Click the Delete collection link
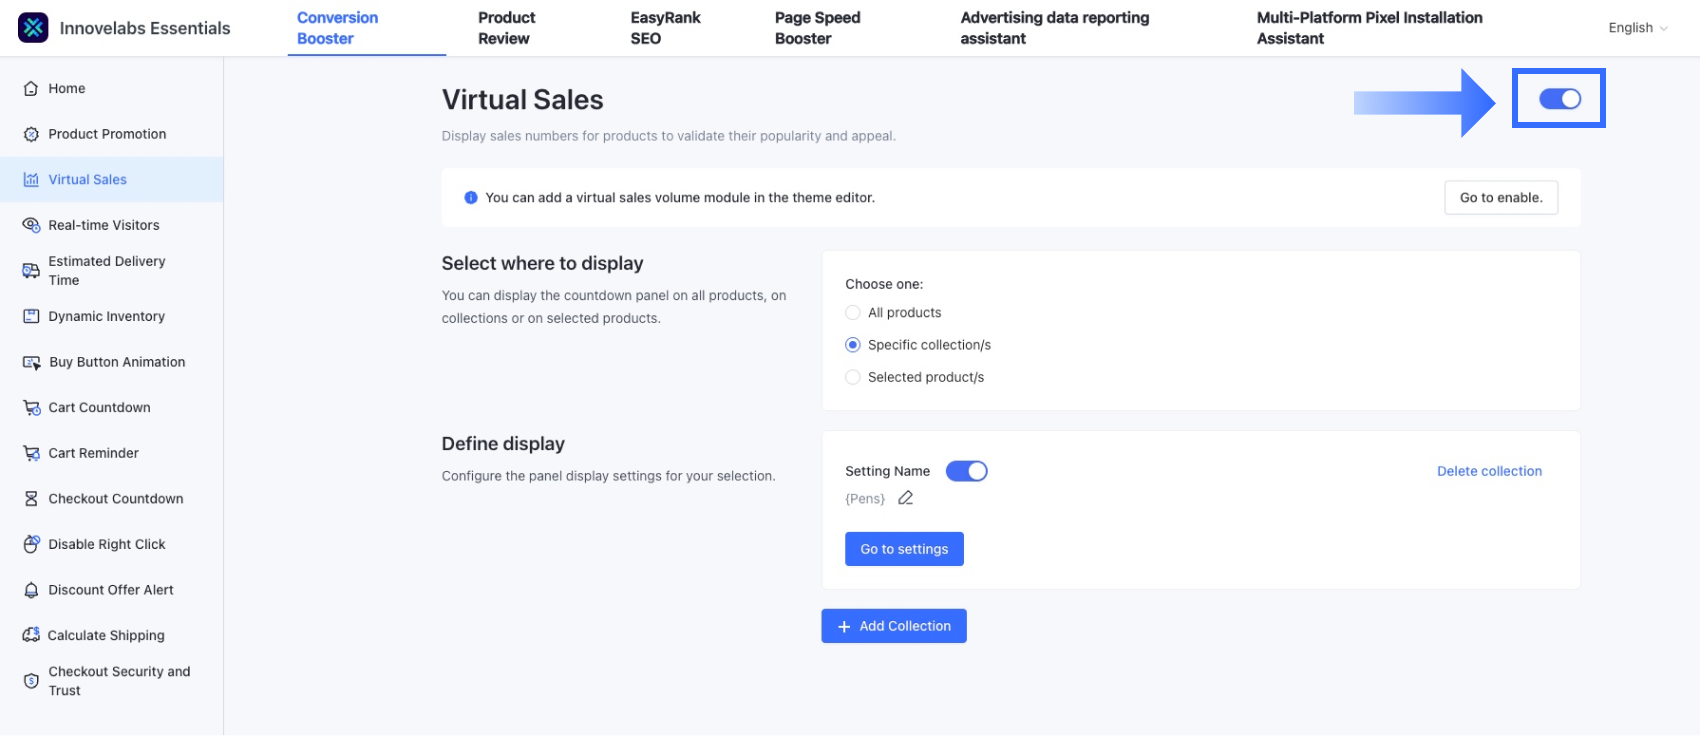 pos(1489,471)
